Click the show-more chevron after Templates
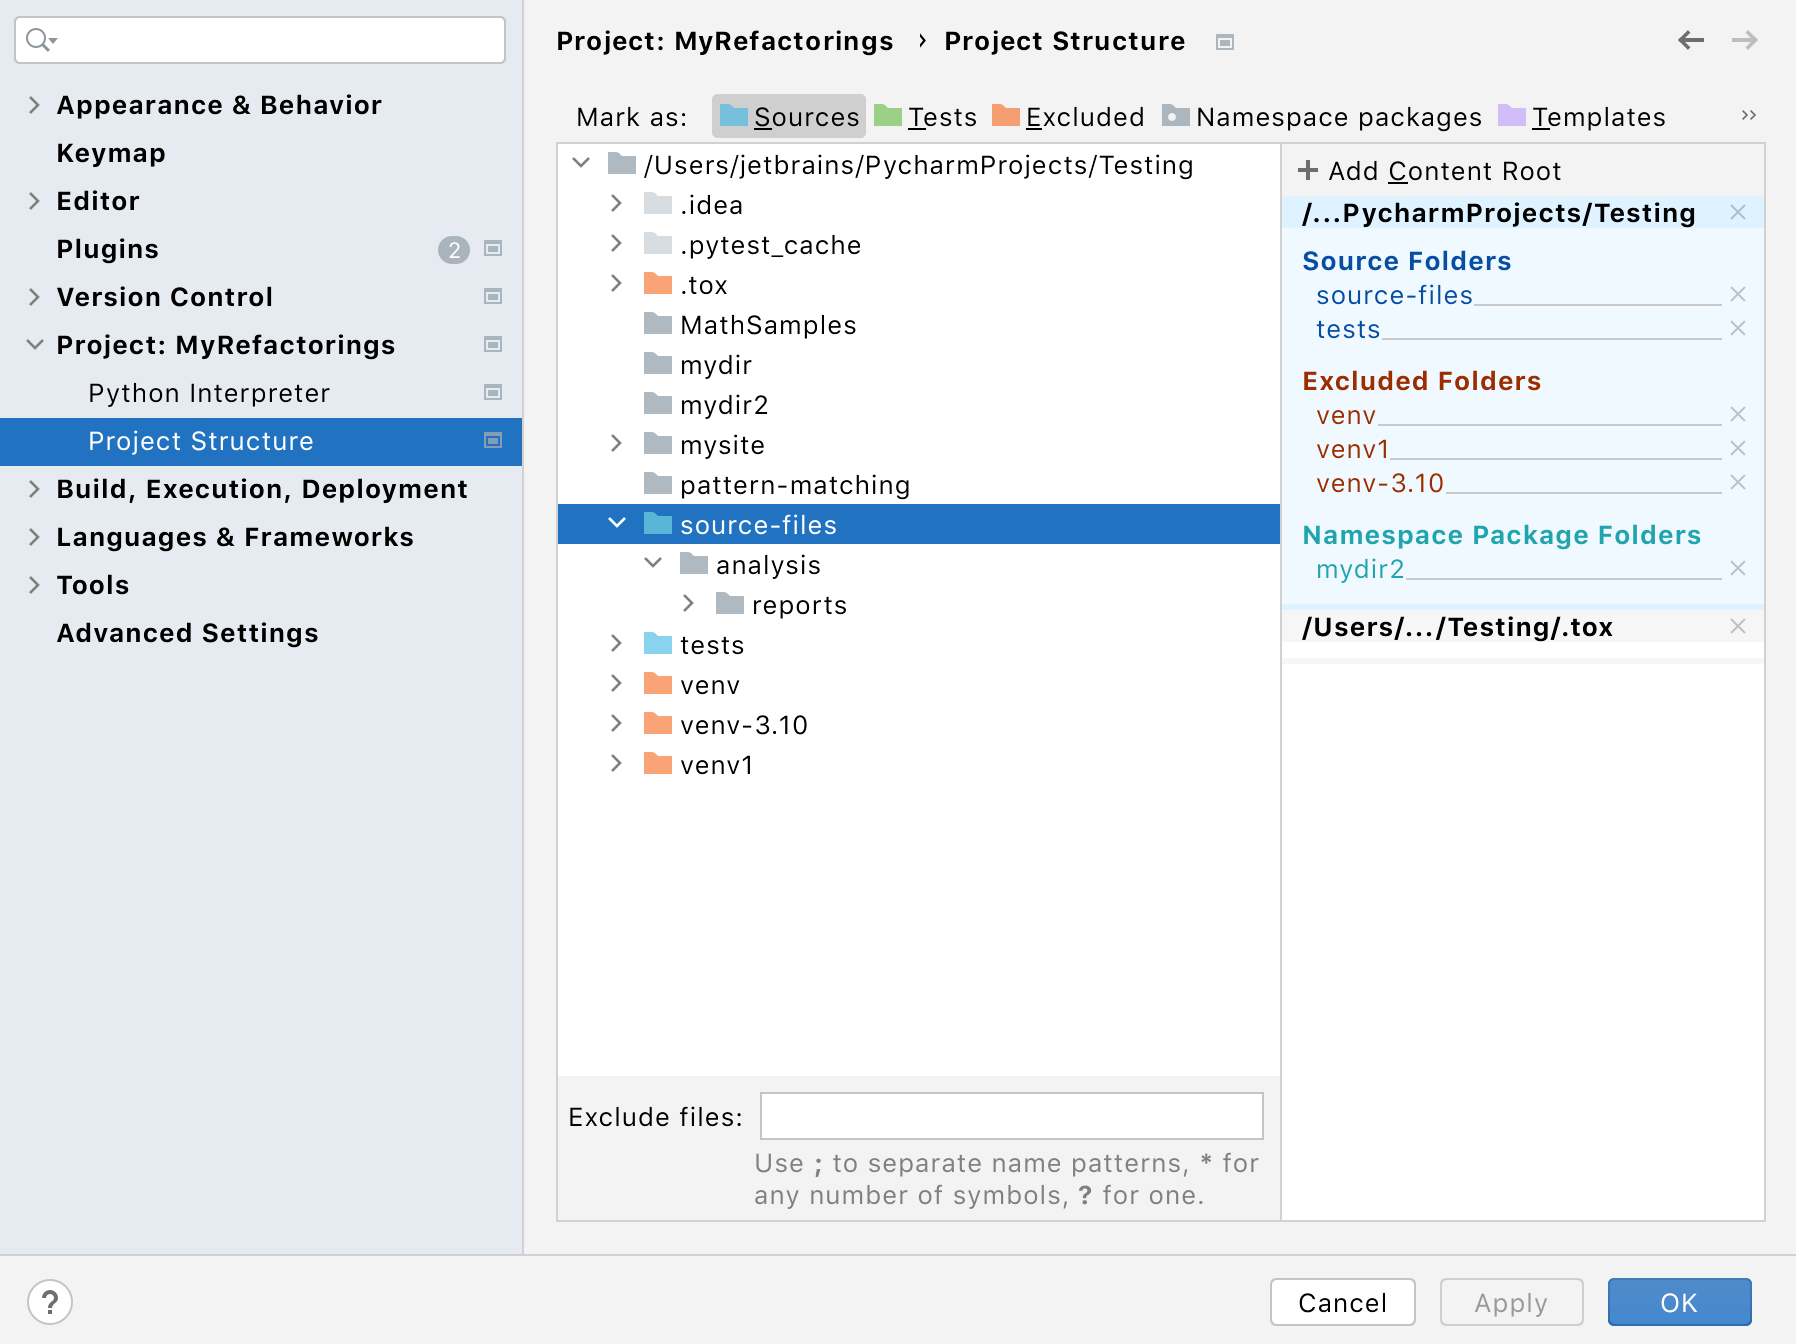Image resolution: width=1796 pixels, height=1344 pixels. point(1749,115)
